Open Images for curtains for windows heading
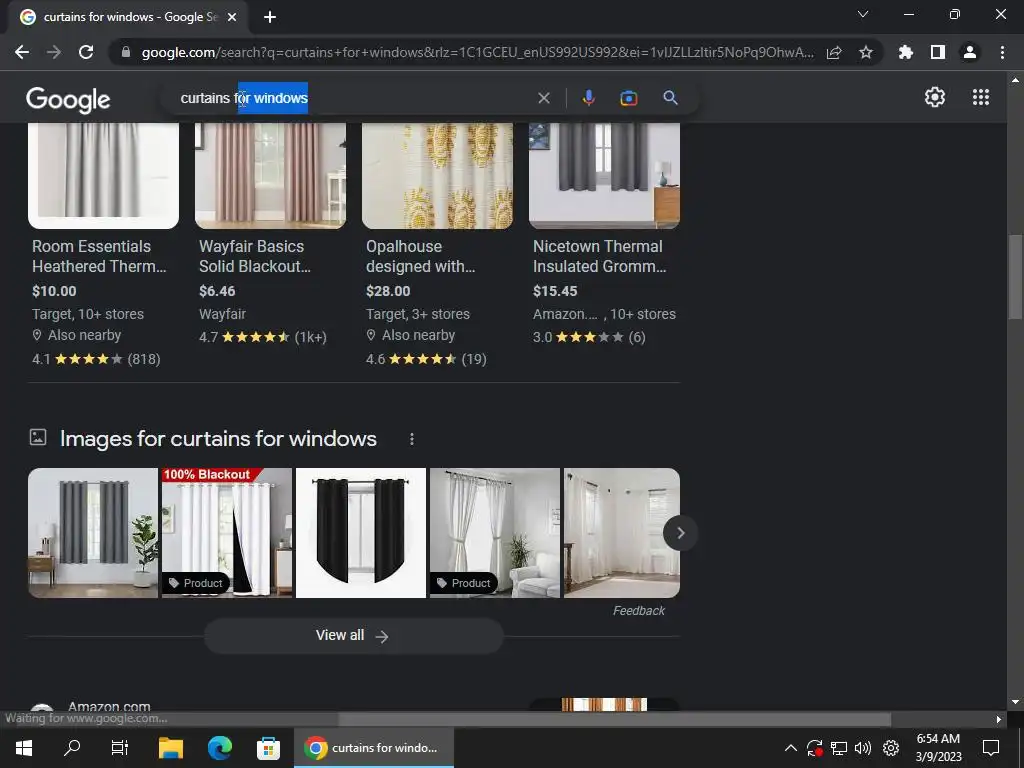The height and width of the screenshot is (768, 1024). (x=218, y=439)
